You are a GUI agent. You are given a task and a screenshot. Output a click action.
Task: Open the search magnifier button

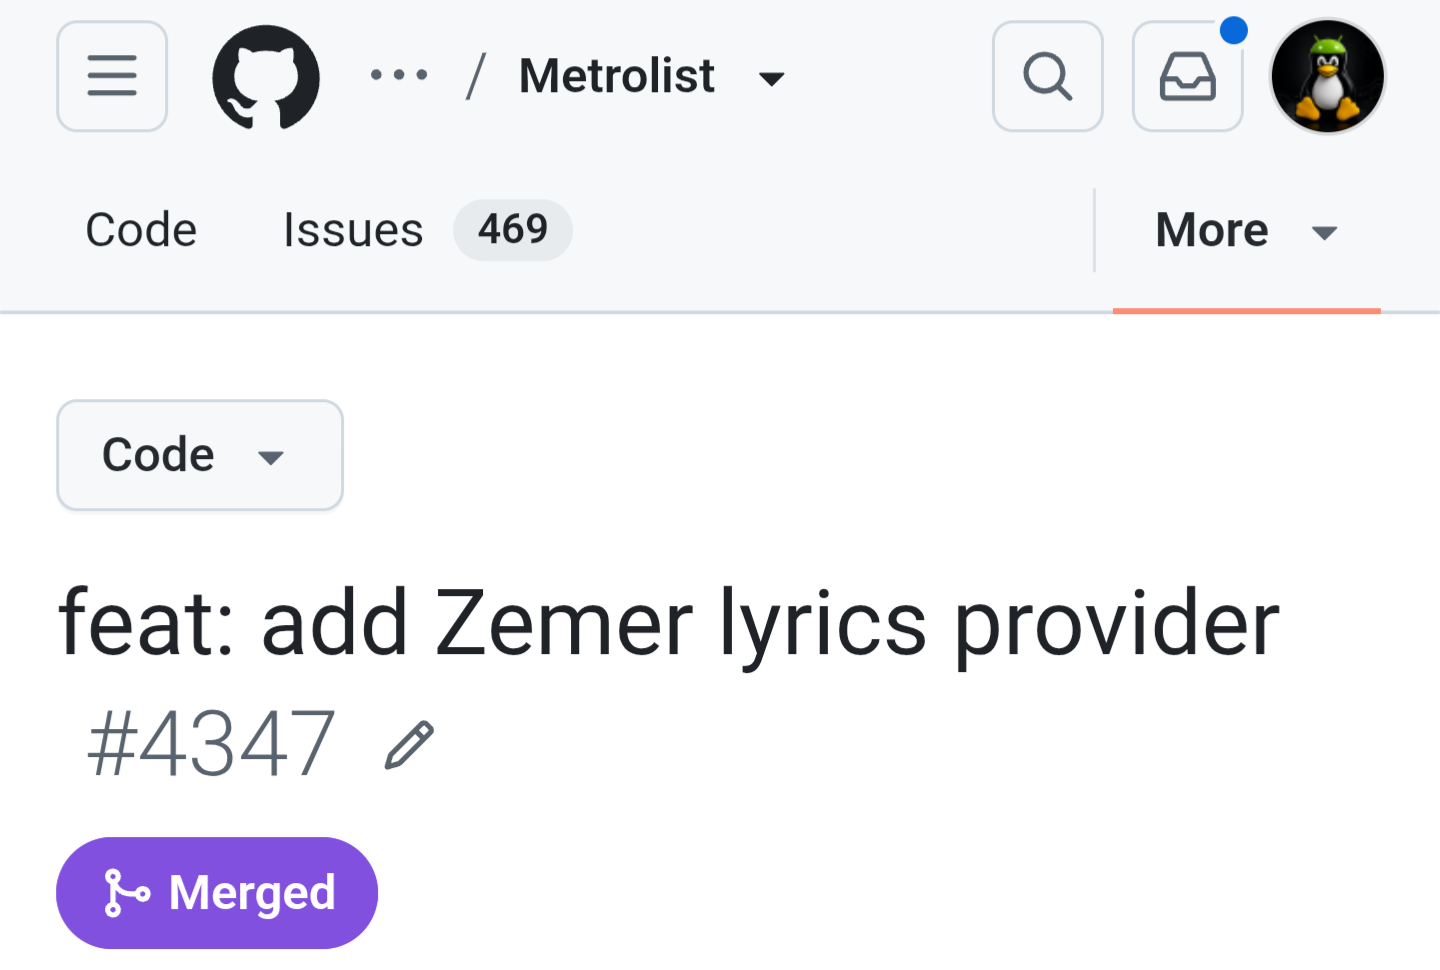(1048, 76)
